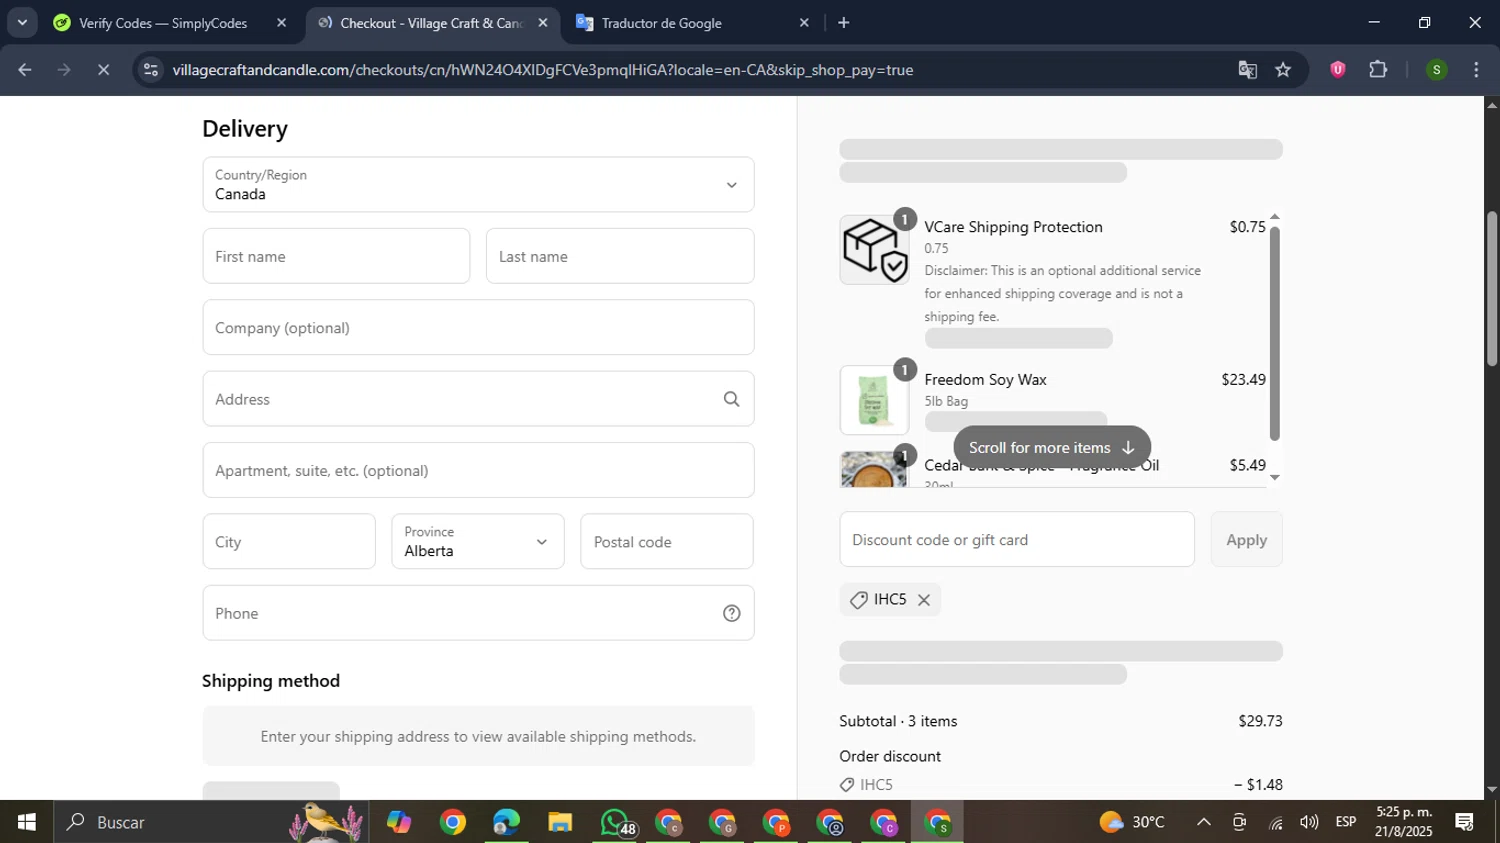This screenshot has height=843, width=1500.
Task: Focus the First name field
Action: pyautogui.click(x=336, y=256)
